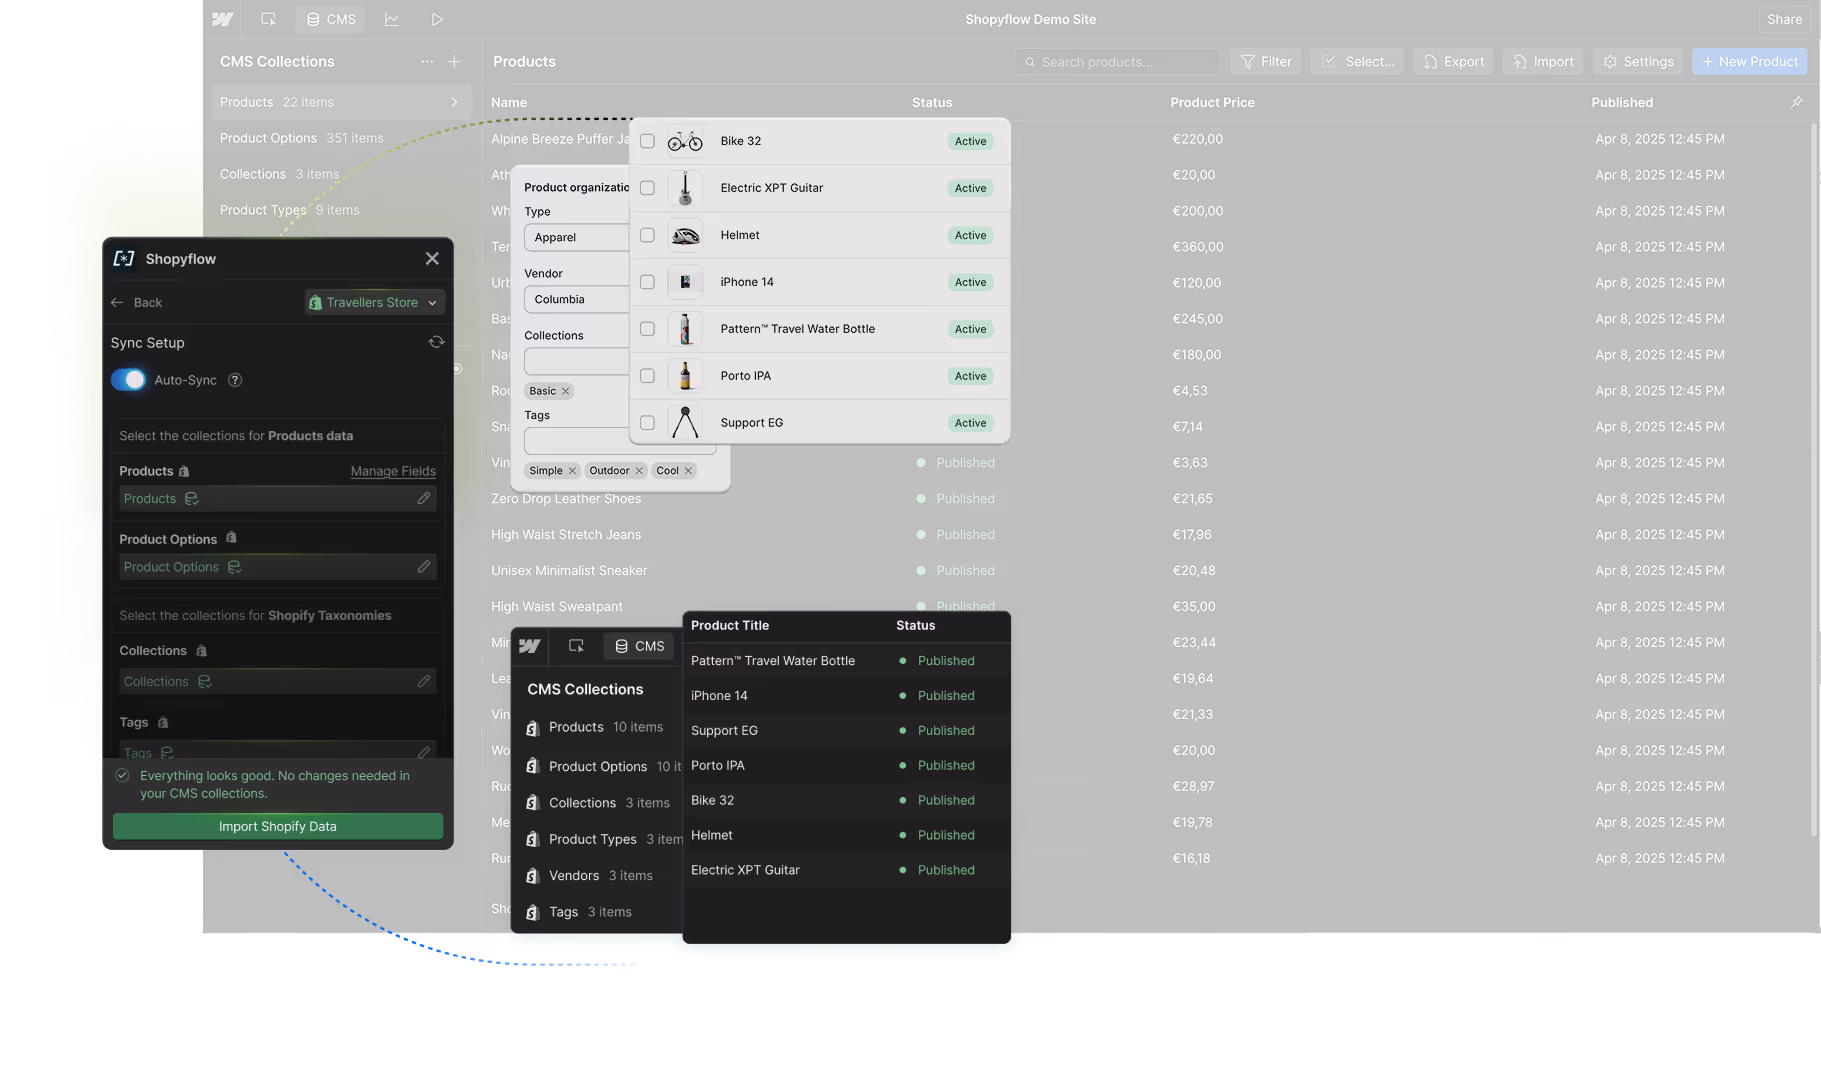Click the Unisex Minimalist Sneaker row name
Viewport: 1821px width, 1078px height.
[569, 571]
